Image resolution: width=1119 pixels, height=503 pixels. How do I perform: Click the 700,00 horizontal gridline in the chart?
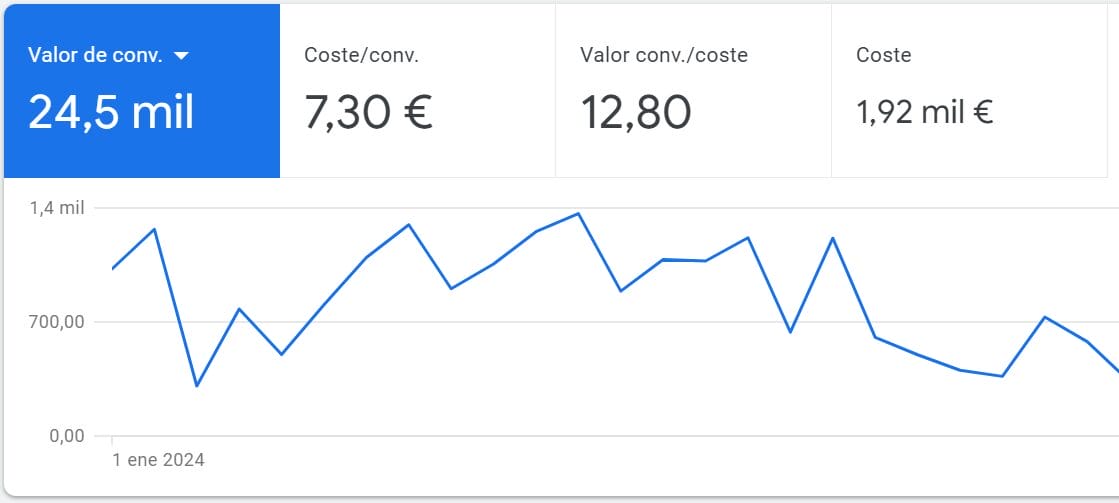click(700, 322)
